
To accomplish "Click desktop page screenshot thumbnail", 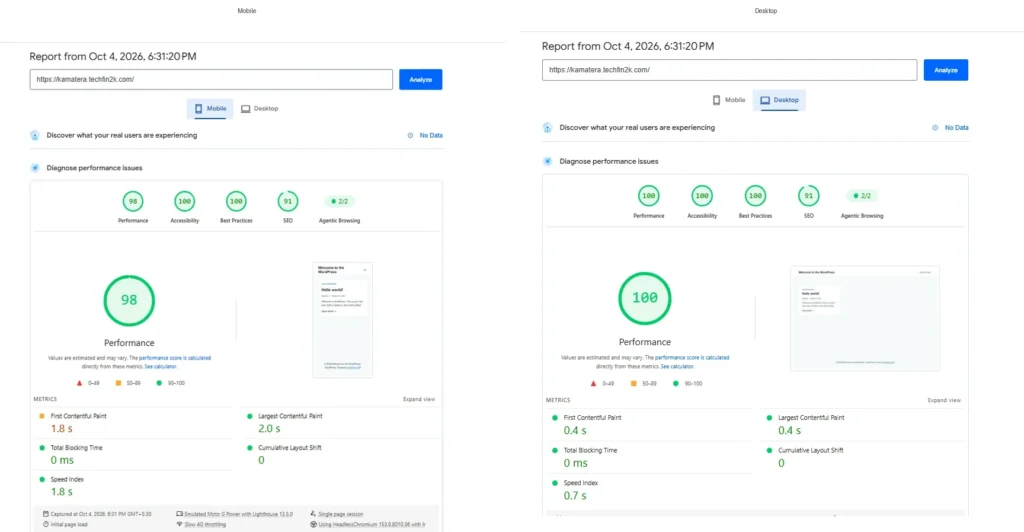I will tap(865, 319).
